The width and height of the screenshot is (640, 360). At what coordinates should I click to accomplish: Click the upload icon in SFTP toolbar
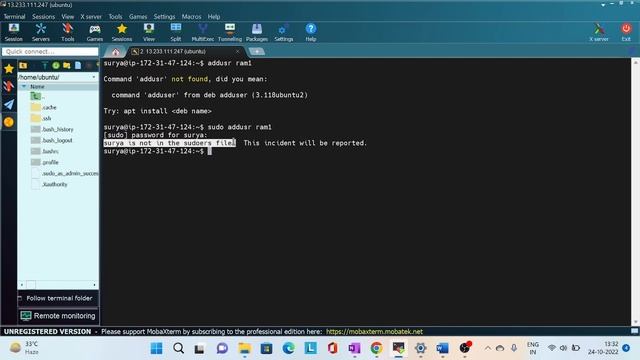coord(45,65)
